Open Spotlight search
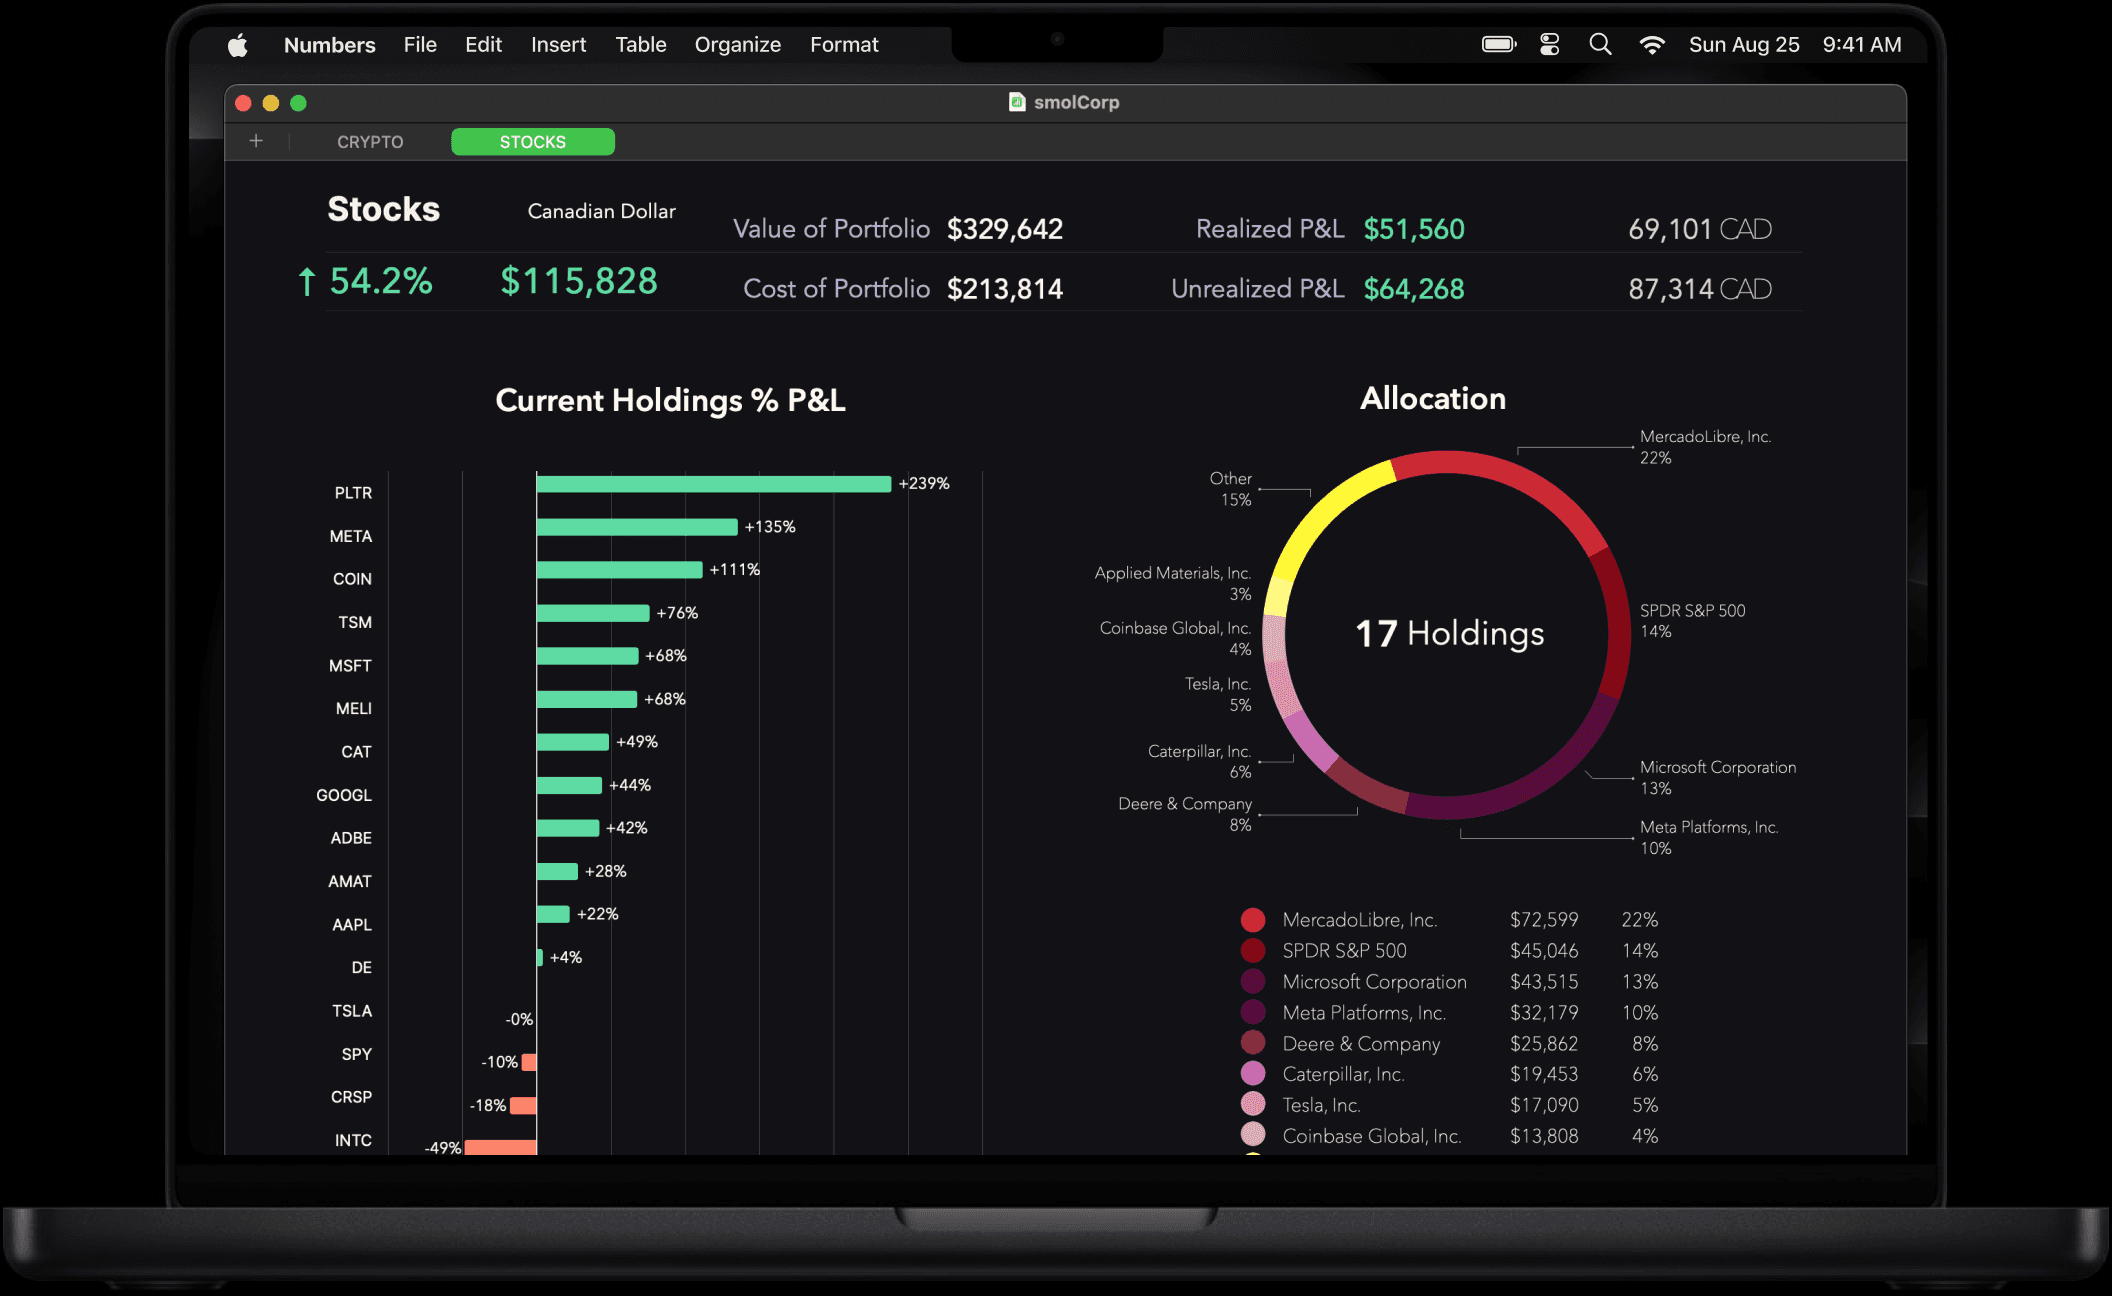Screen dimensions: 2112x1296 click(x=1600, y=45)
